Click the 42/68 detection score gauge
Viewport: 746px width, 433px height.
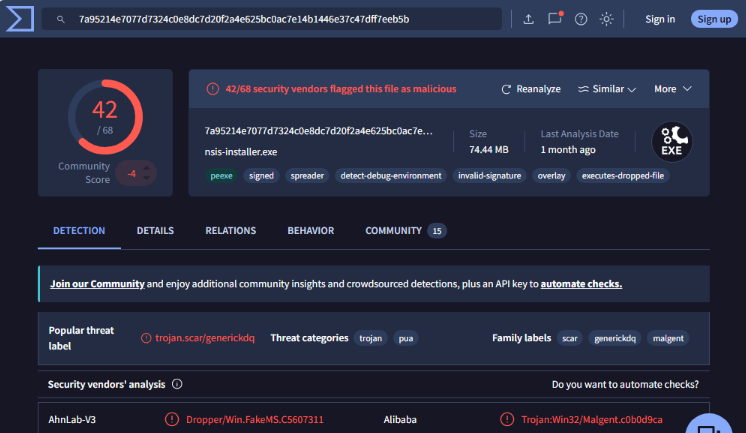click(105, 117)
